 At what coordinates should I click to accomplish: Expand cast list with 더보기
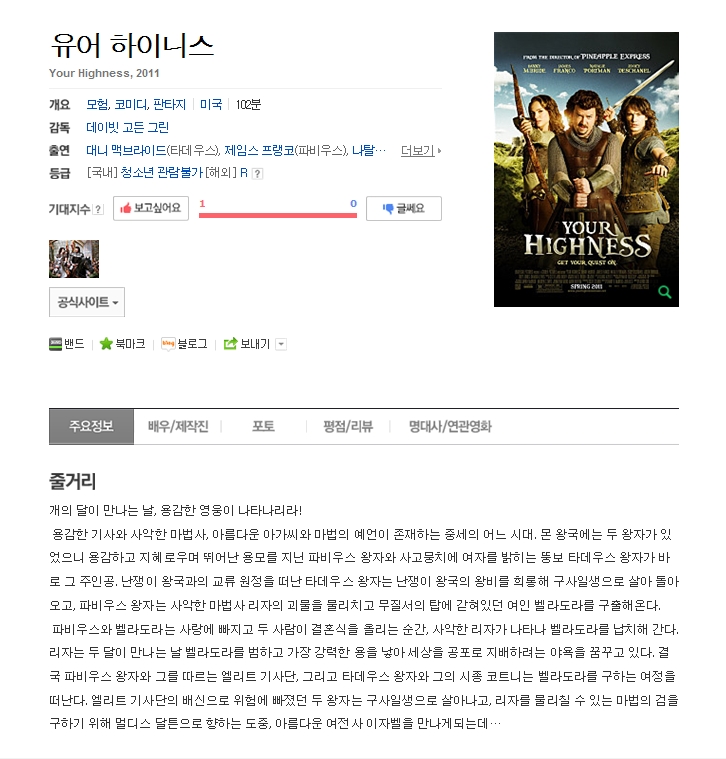pyautogui.click(x=421, y=151)
